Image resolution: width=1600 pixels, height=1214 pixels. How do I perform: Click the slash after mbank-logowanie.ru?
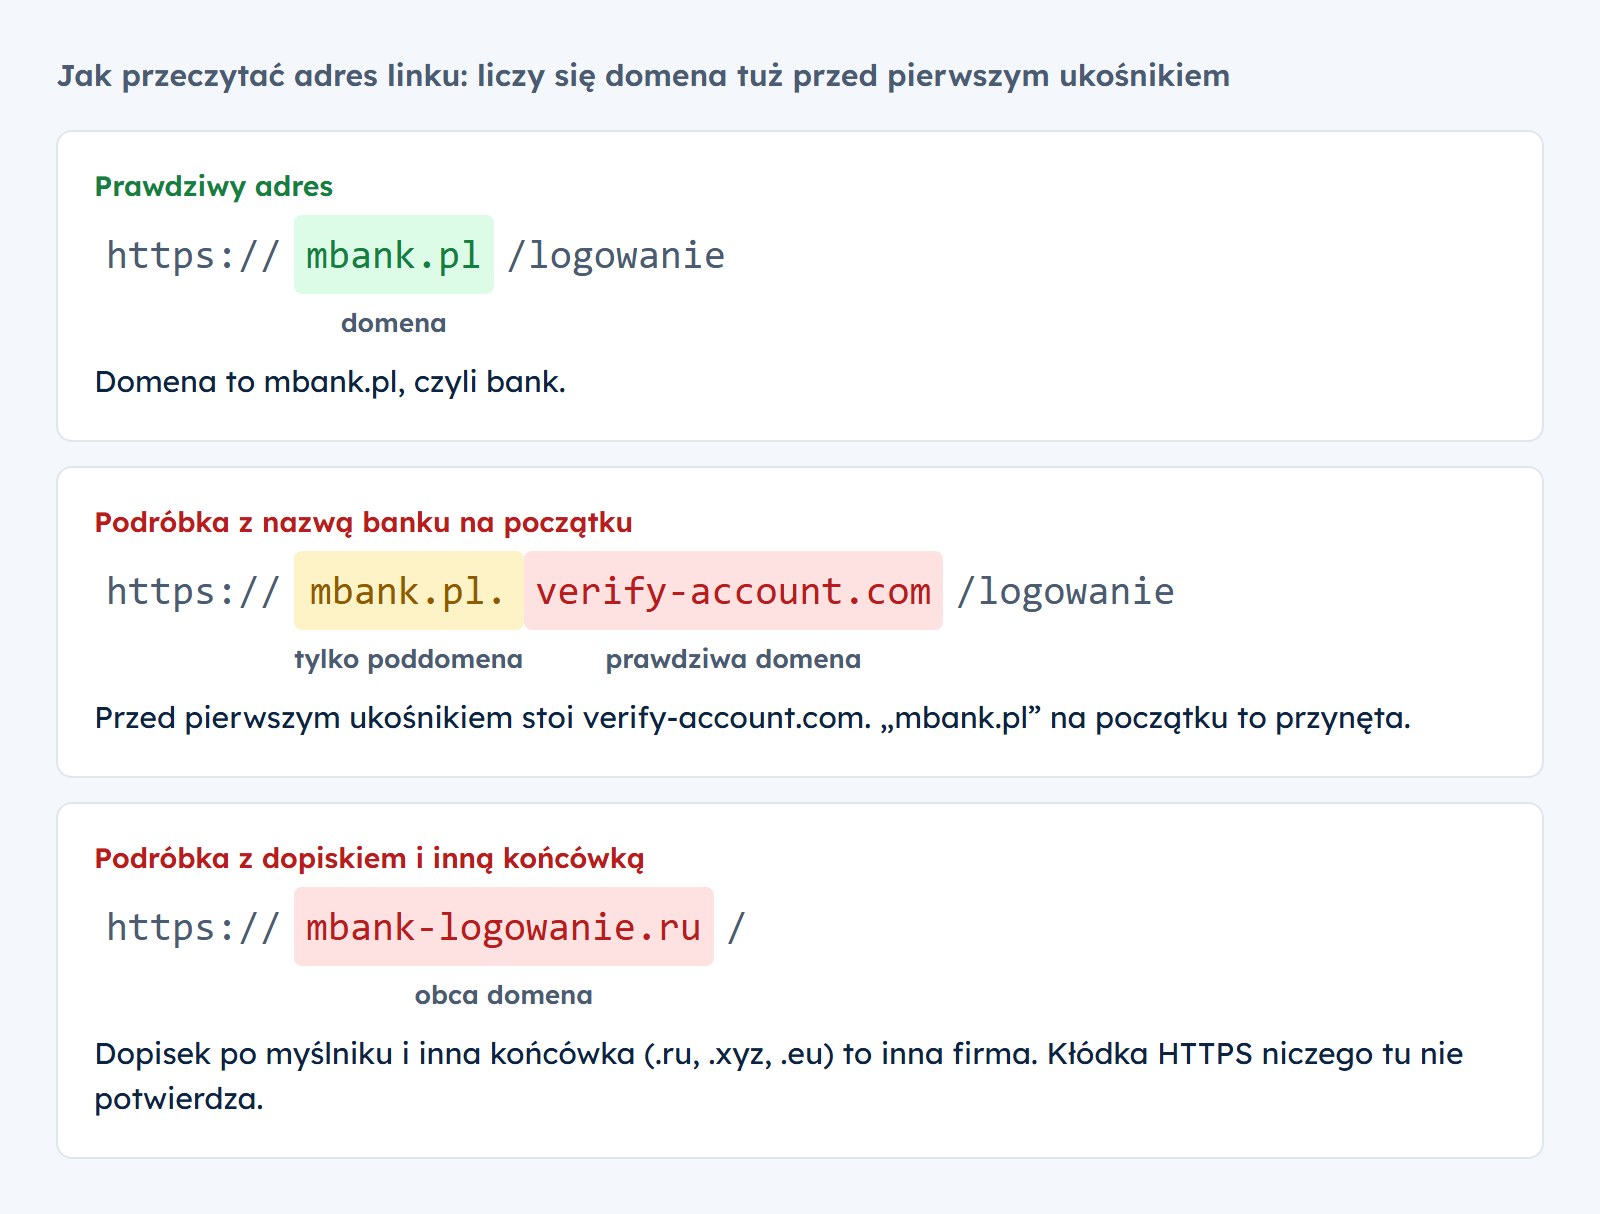coord(737,927)
